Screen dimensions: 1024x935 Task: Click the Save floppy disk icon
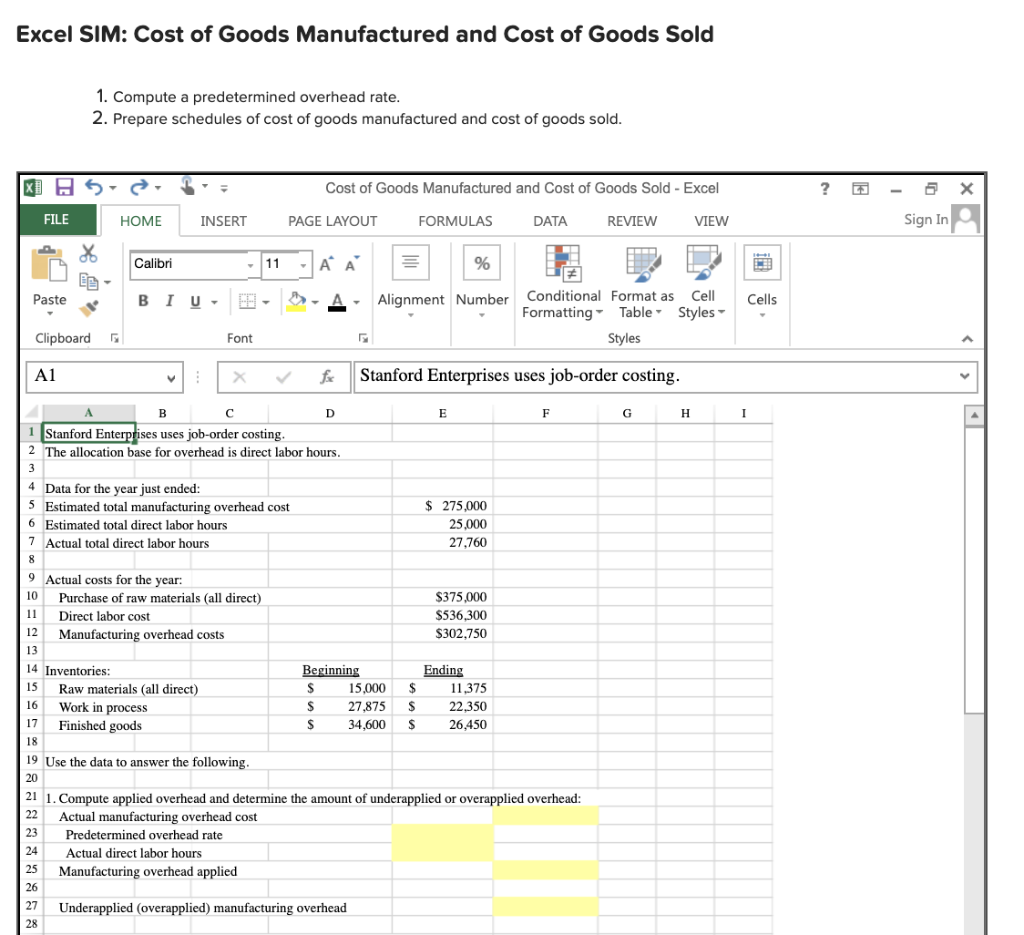pos(64,187)
